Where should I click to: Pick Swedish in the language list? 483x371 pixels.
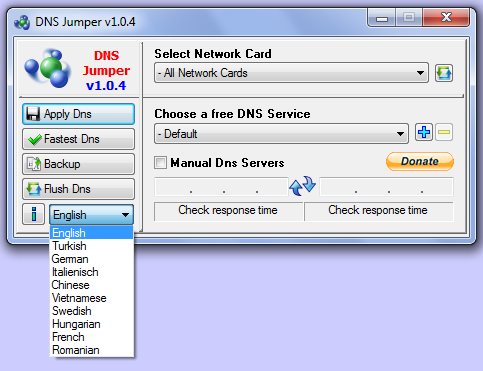[x=91, y=311]
